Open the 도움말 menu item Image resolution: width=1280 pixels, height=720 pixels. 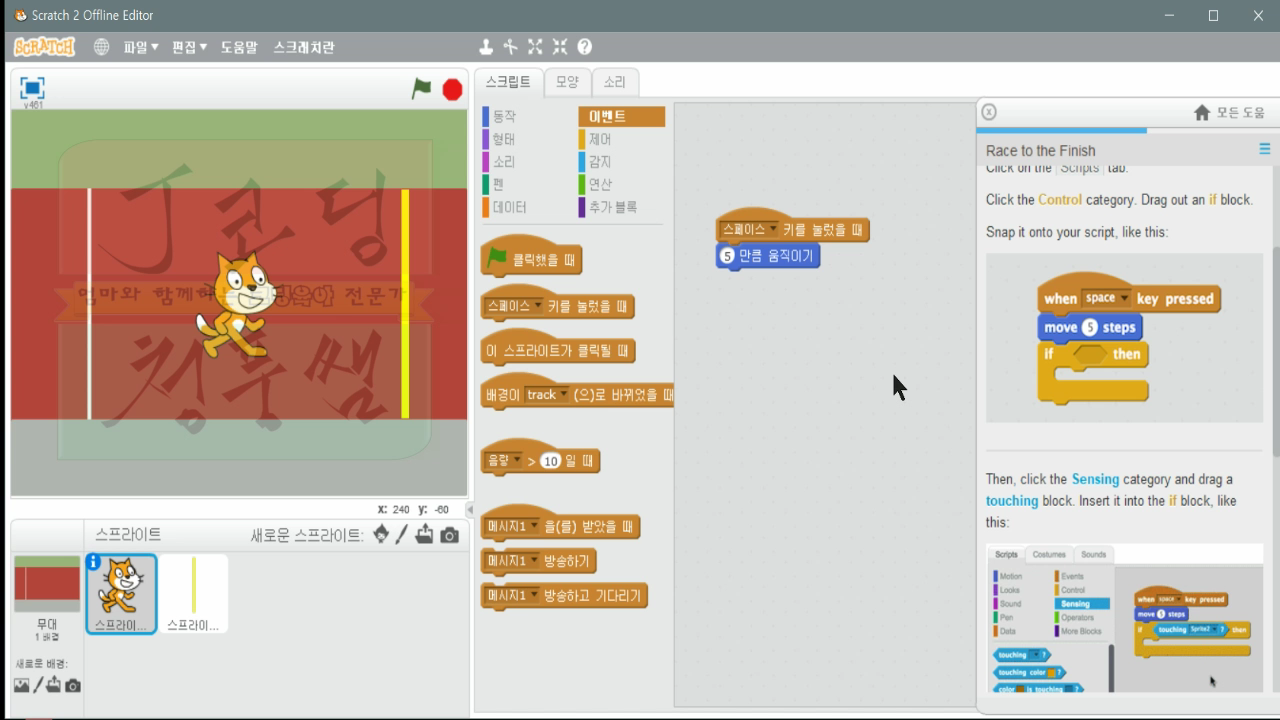pyautogui.click(x=239, y=47)
